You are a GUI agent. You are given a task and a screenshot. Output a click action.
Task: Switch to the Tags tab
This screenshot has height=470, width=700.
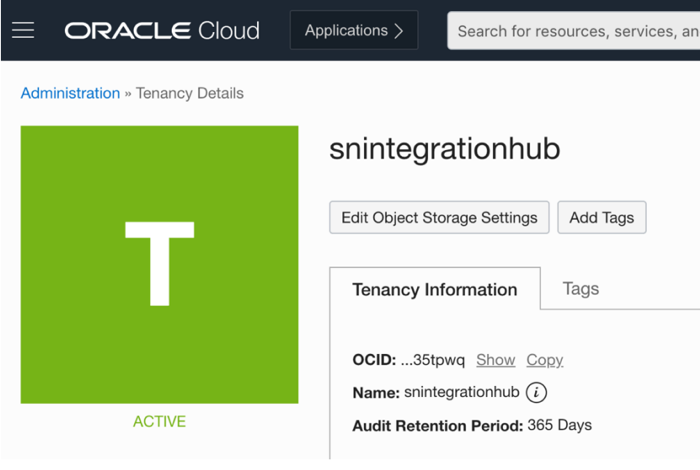point(580,289)
